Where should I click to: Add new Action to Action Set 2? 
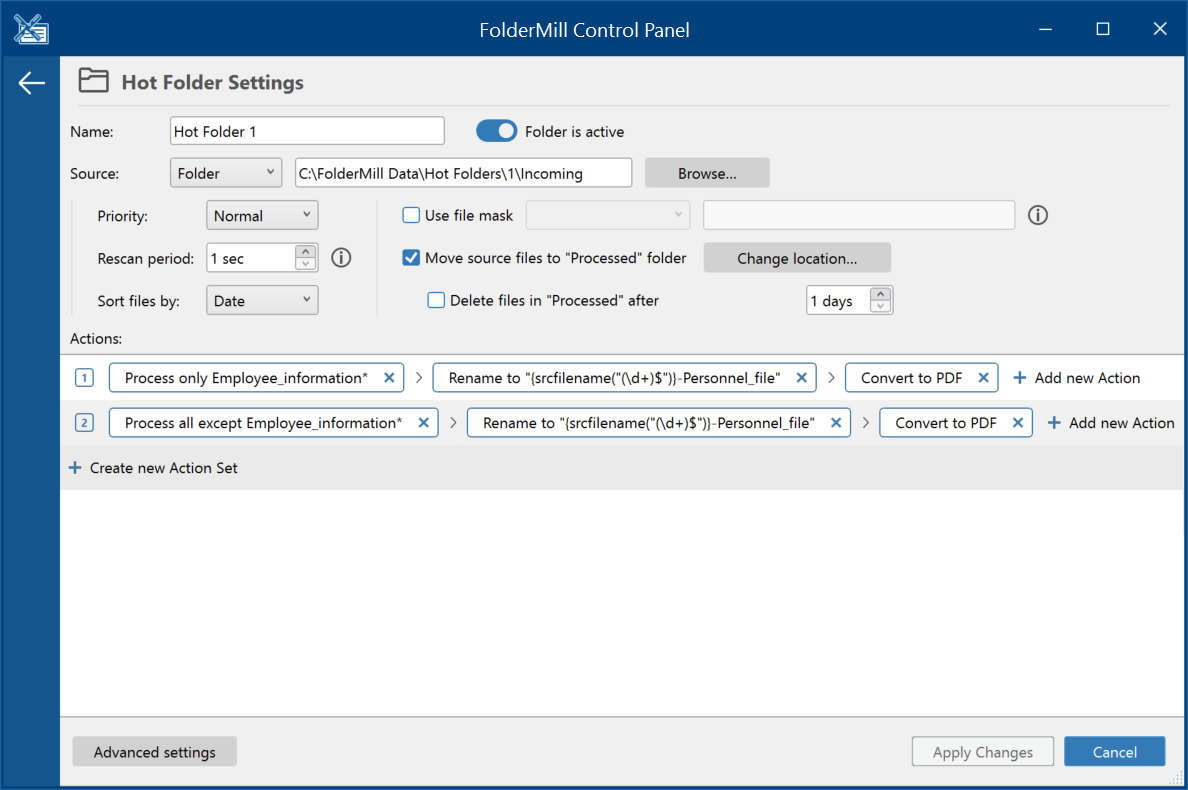1111,423
